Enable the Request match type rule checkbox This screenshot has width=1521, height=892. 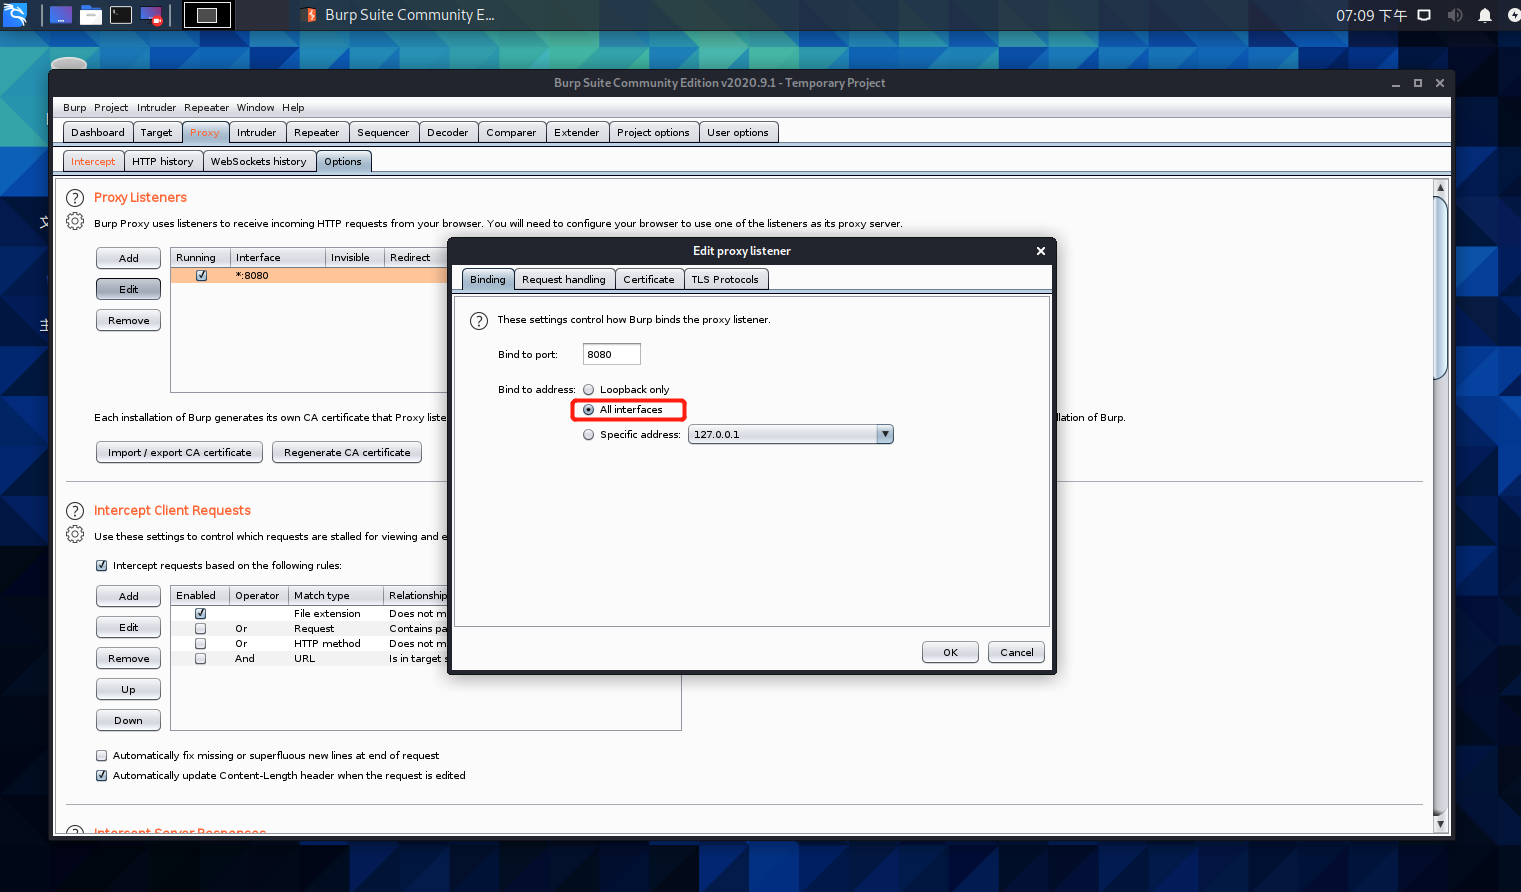201,629
